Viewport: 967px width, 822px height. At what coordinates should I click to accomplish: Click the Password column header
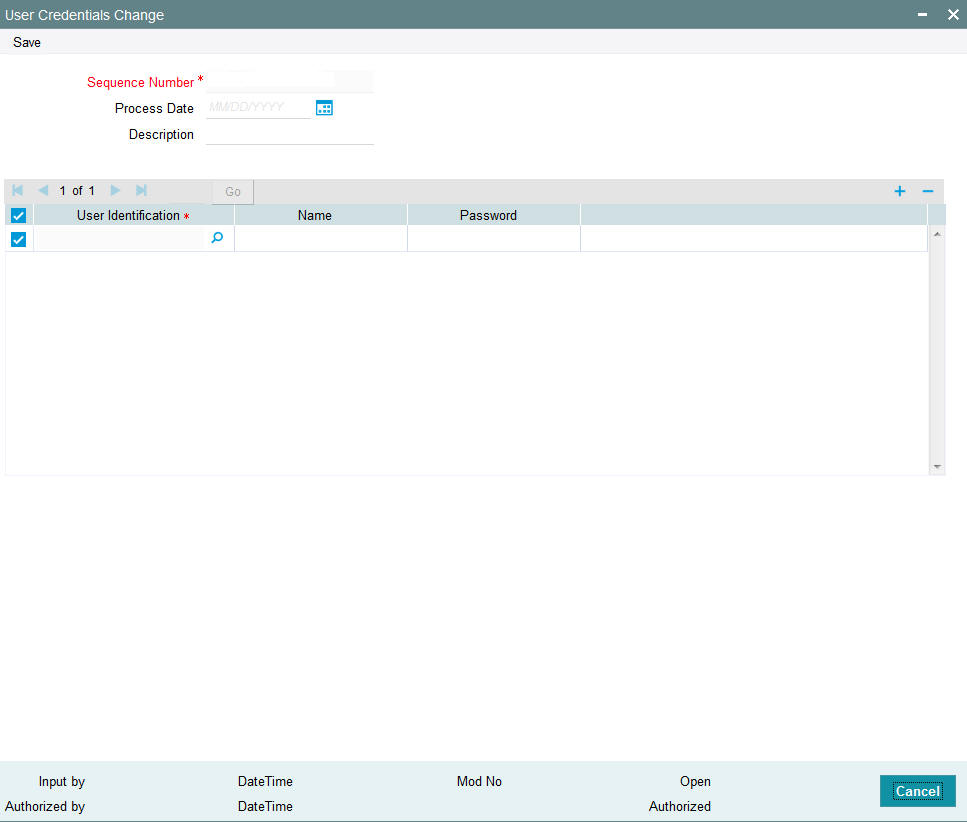pyautogui.click(x=494, y=215)
